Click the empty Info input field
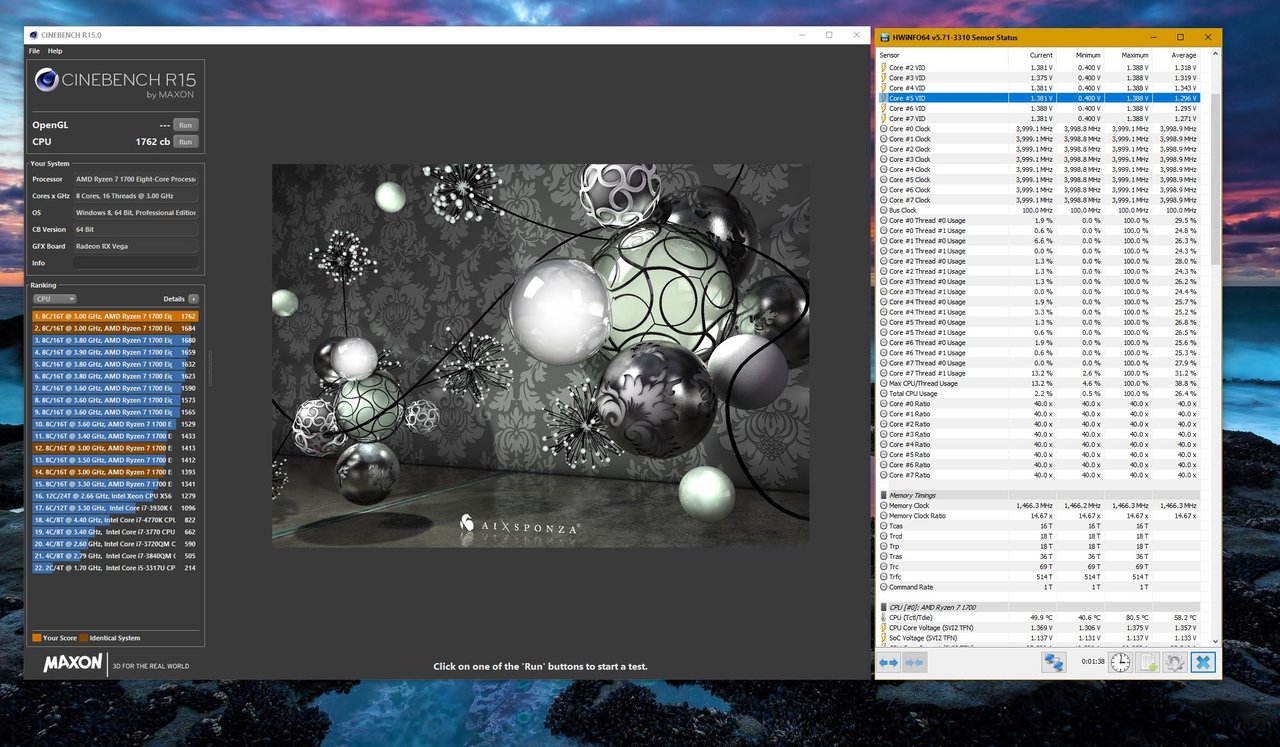The image size is (1280, 747). tap(135, 263)
